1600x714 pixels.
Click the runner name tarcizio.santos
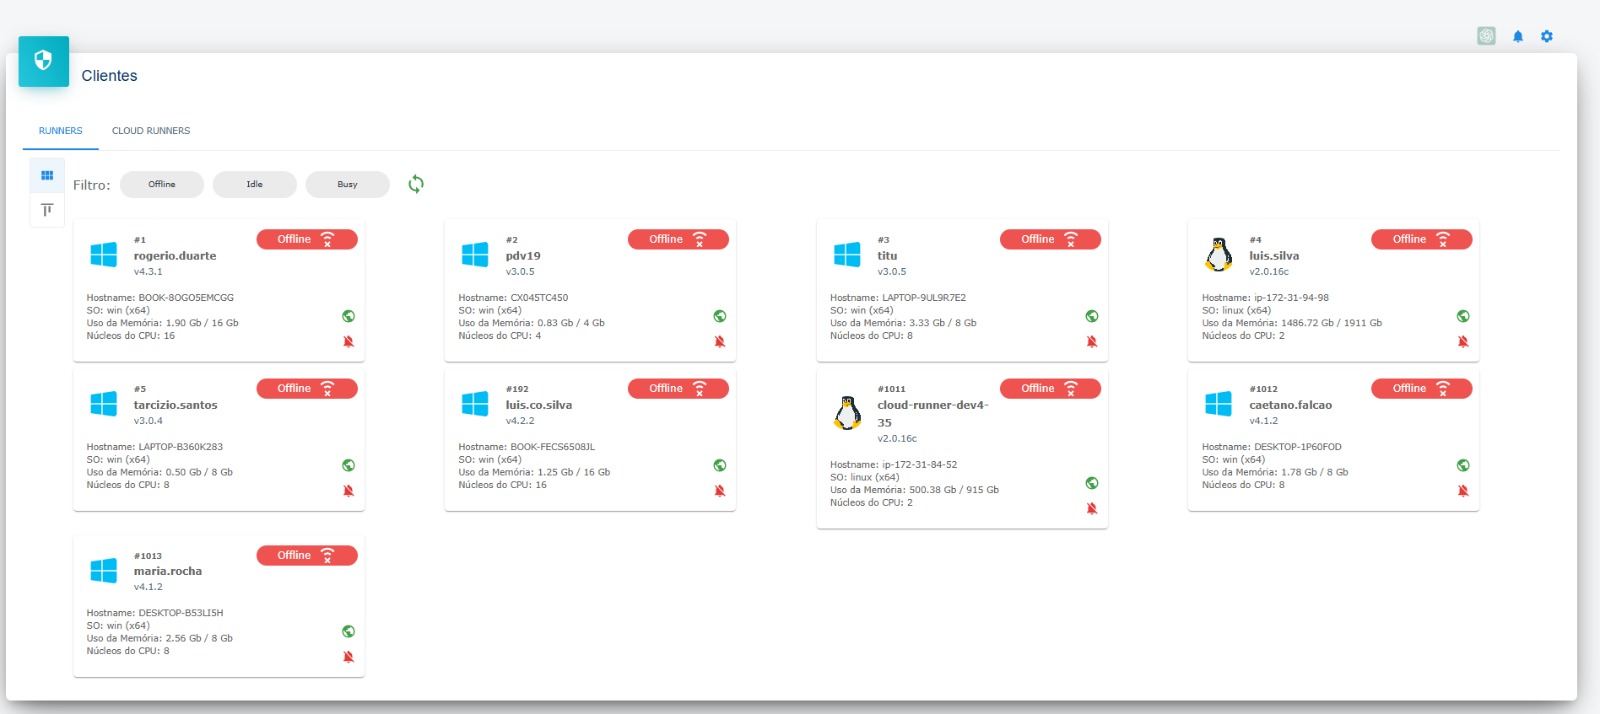coord(176,405)
